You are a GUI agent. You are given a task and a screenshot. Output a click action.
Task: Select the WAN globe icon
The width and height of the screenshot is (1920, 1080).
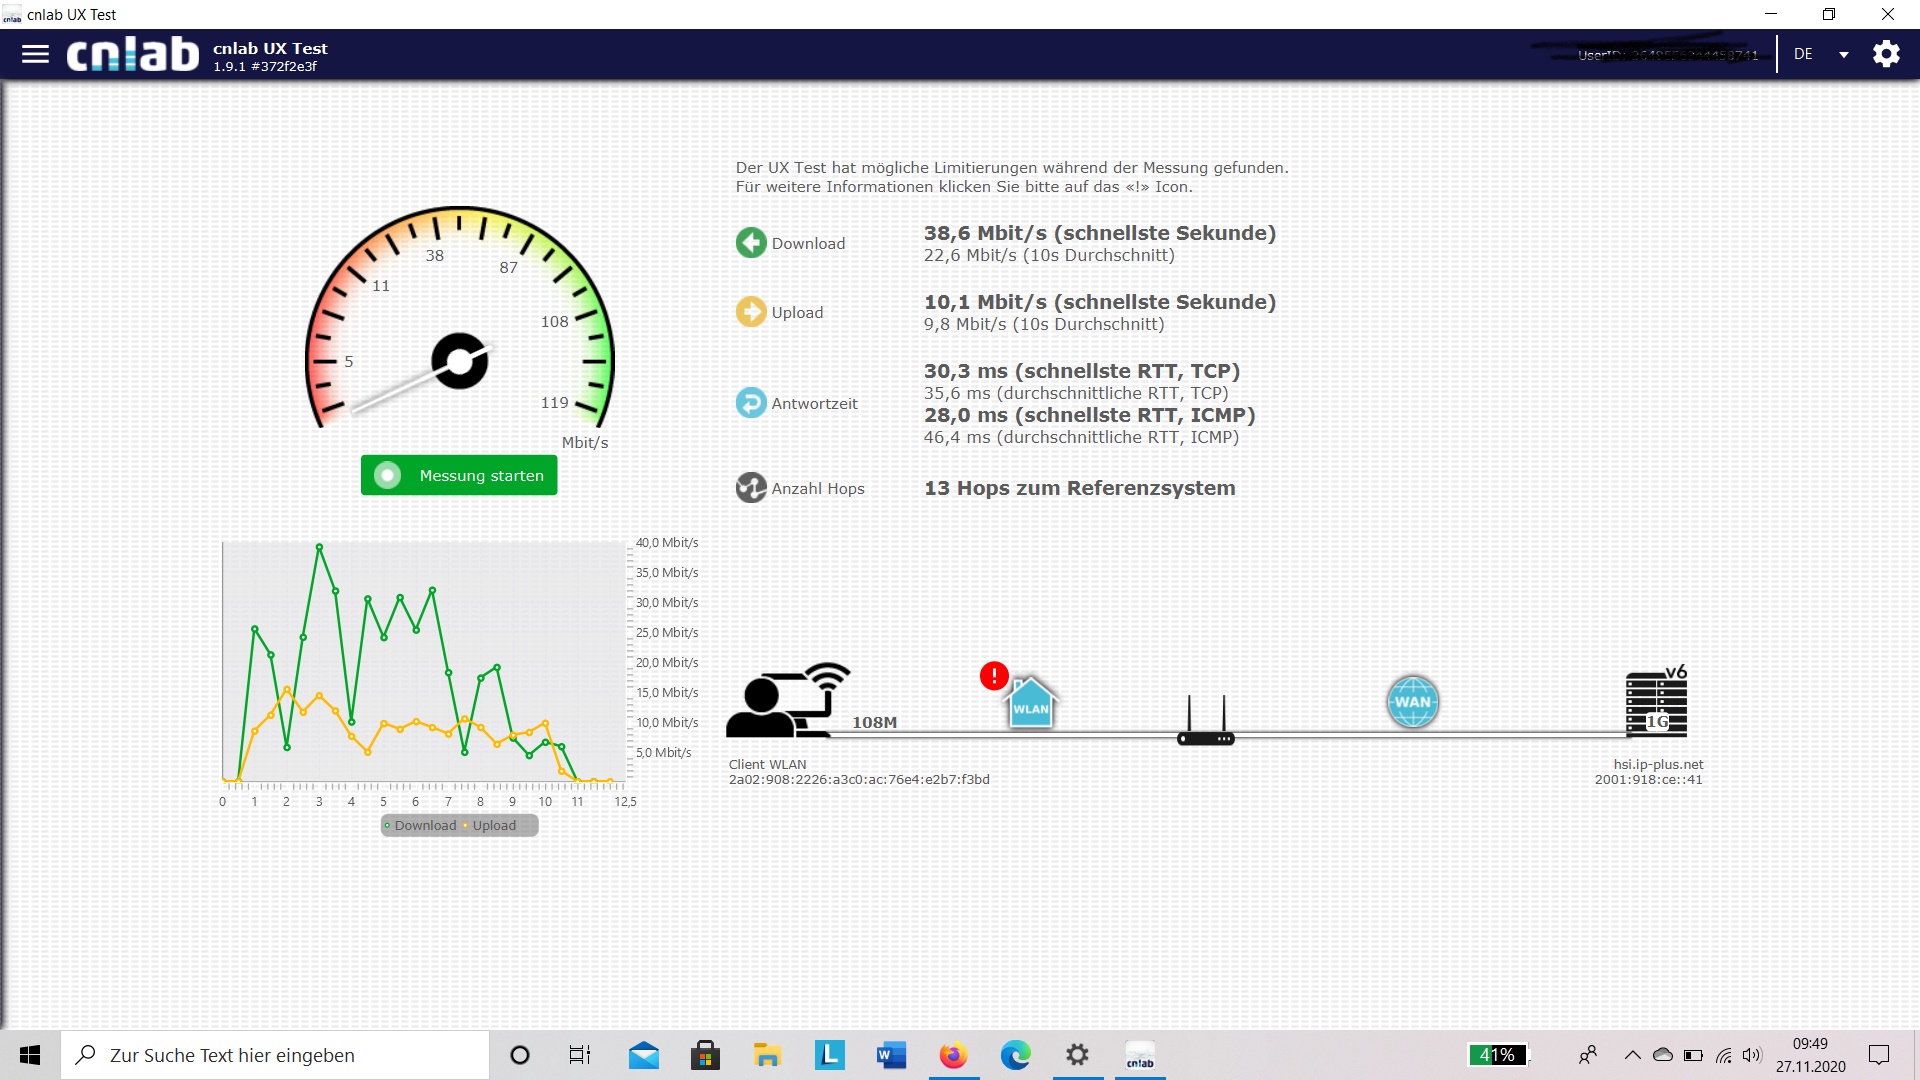pos(1413,702)
